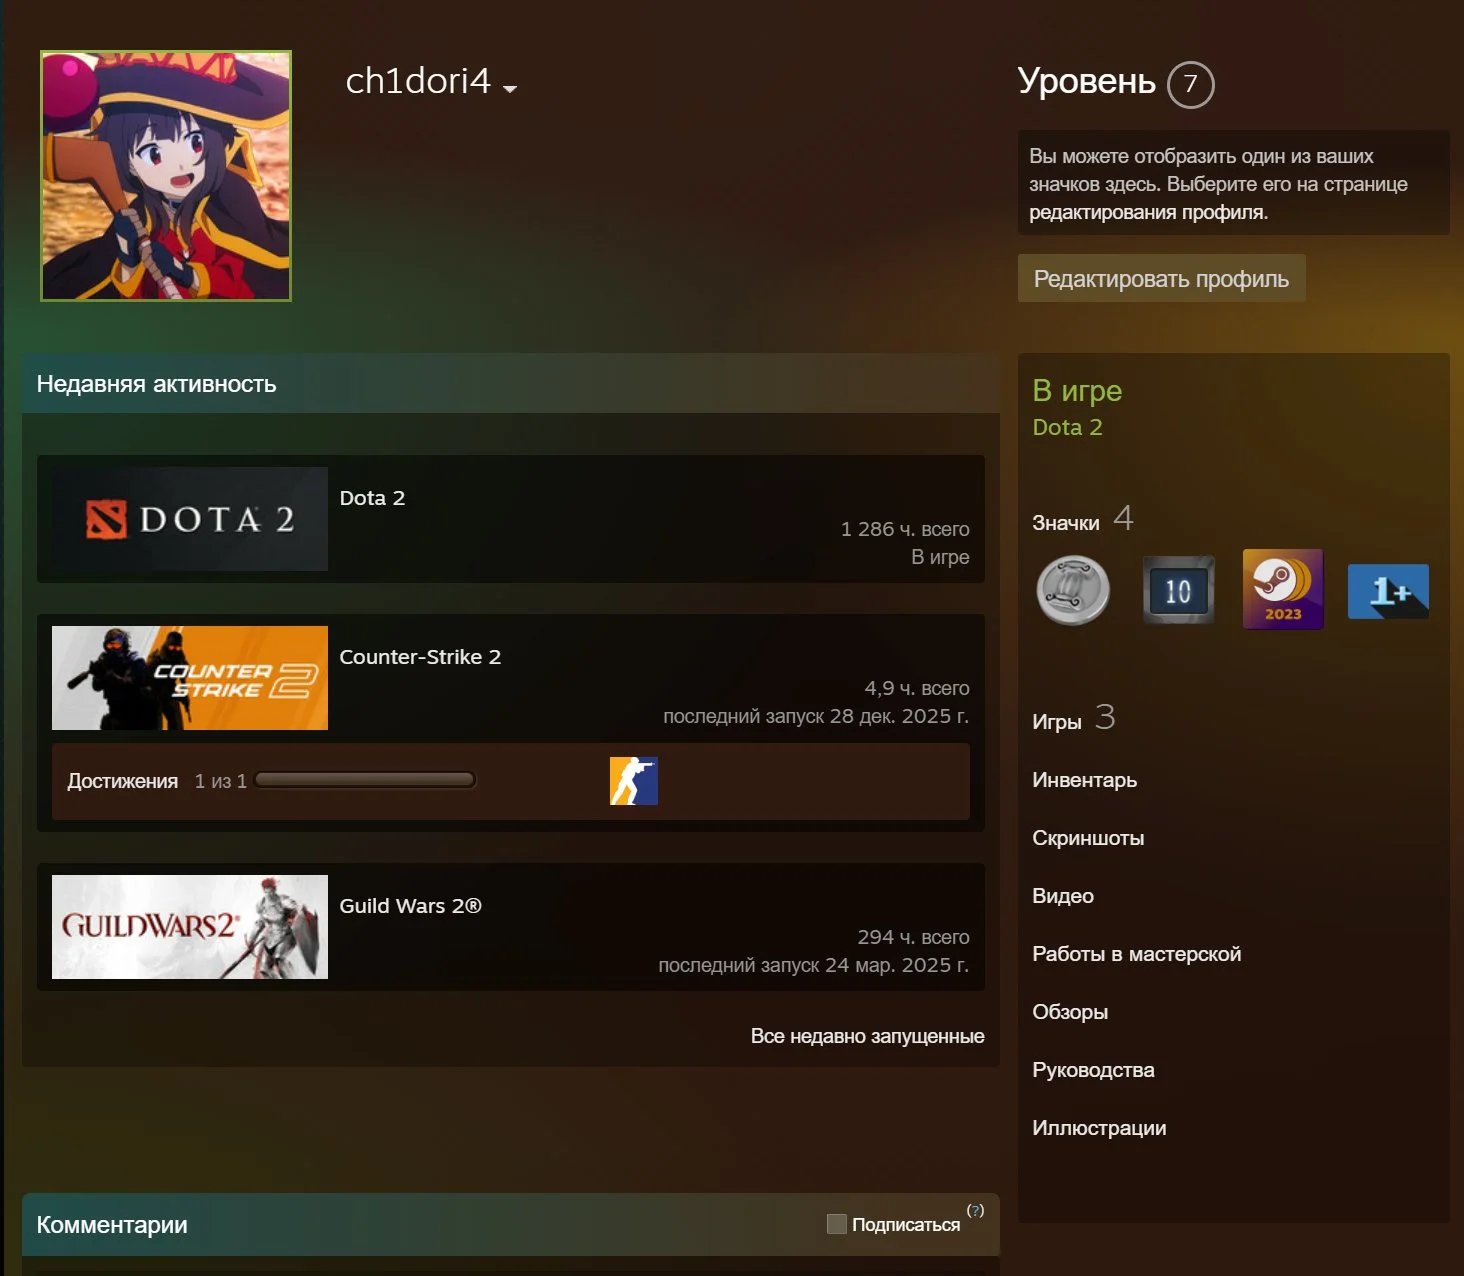This screenshot has width=1464, height=1276.
Task: Click the badge count number 4
Action: [1123, 518]
